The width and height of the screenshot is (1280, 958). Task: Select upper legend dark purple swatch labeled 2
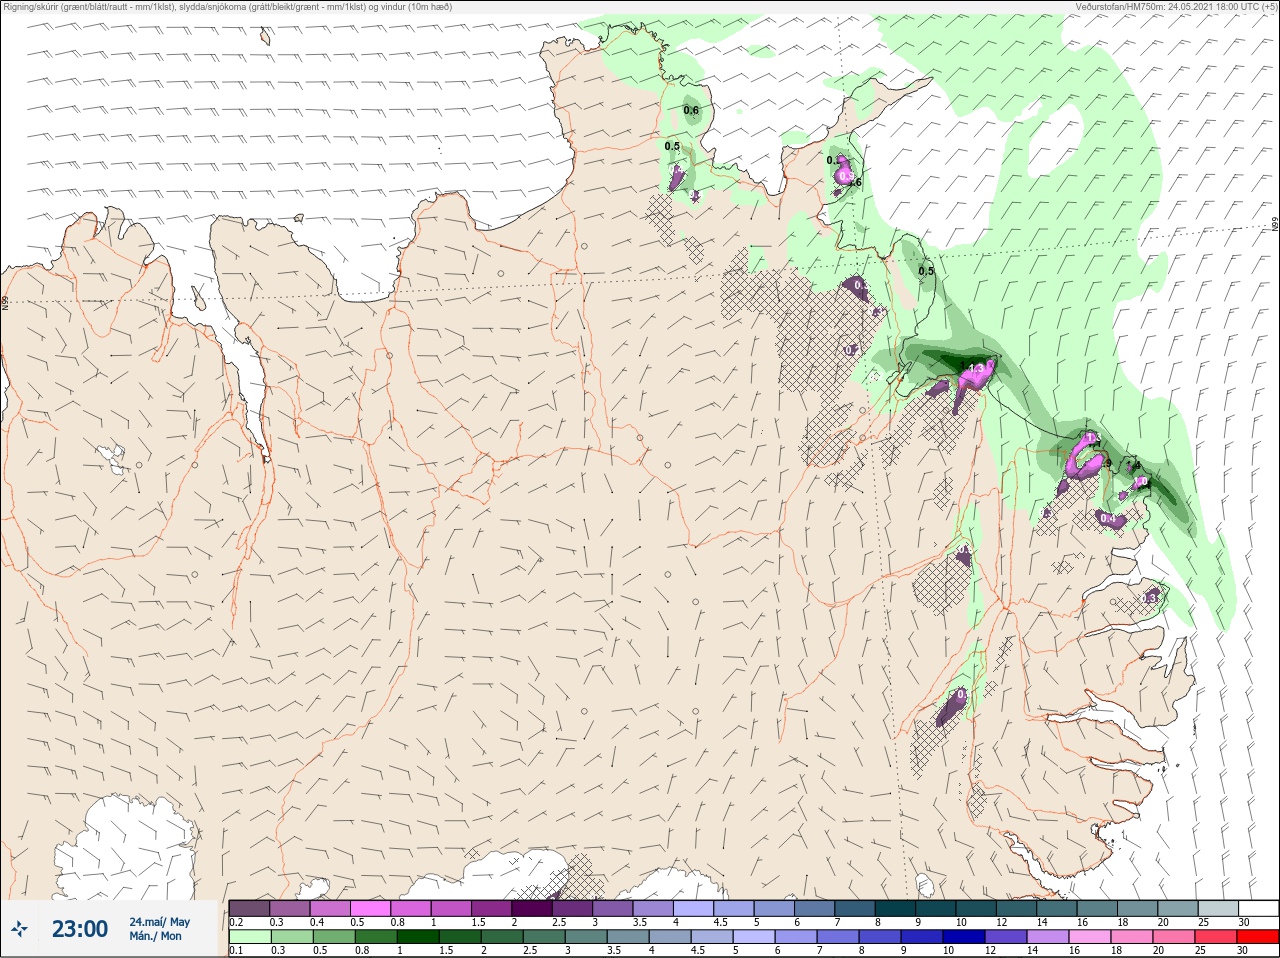[x=532, y=908]
